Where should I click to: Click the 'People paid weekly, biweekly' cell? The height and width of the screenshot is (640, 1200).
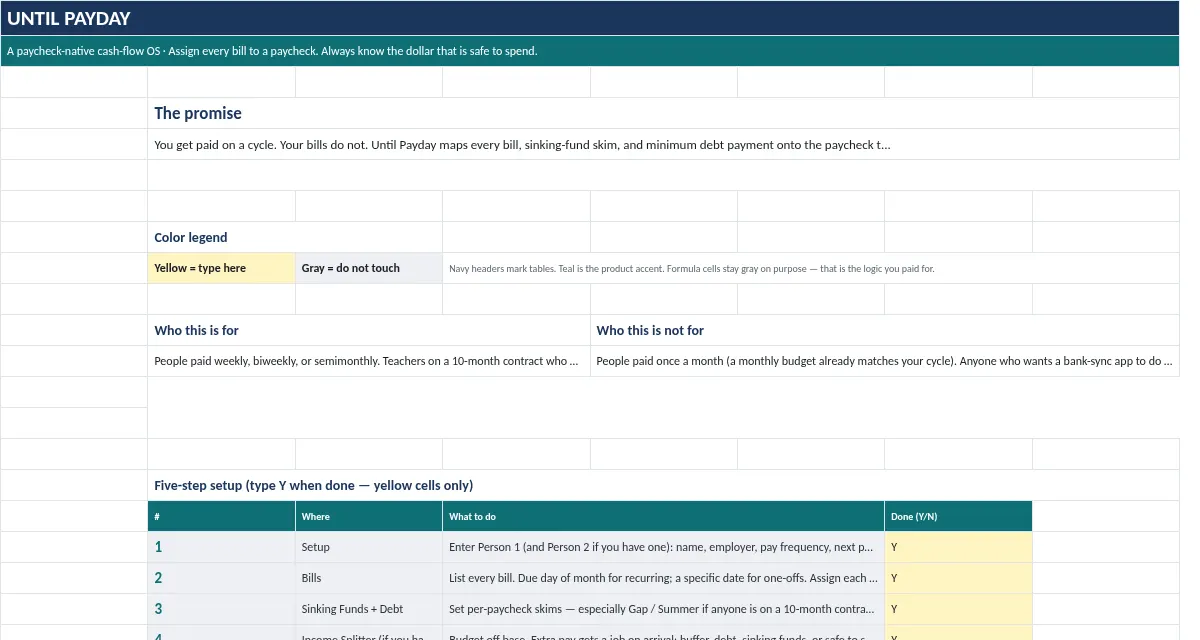click(369, 361)
